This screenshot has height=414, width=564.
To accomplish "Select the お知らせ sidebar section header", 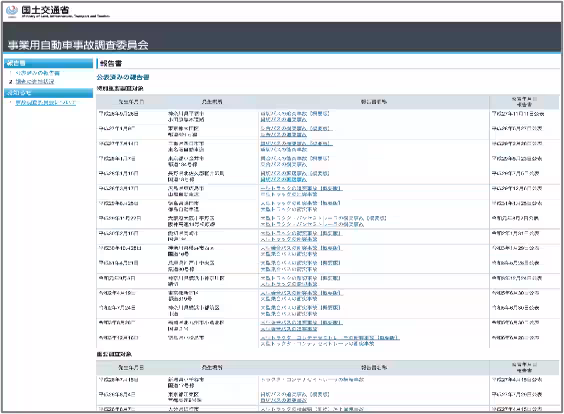I will pos(48,93).
